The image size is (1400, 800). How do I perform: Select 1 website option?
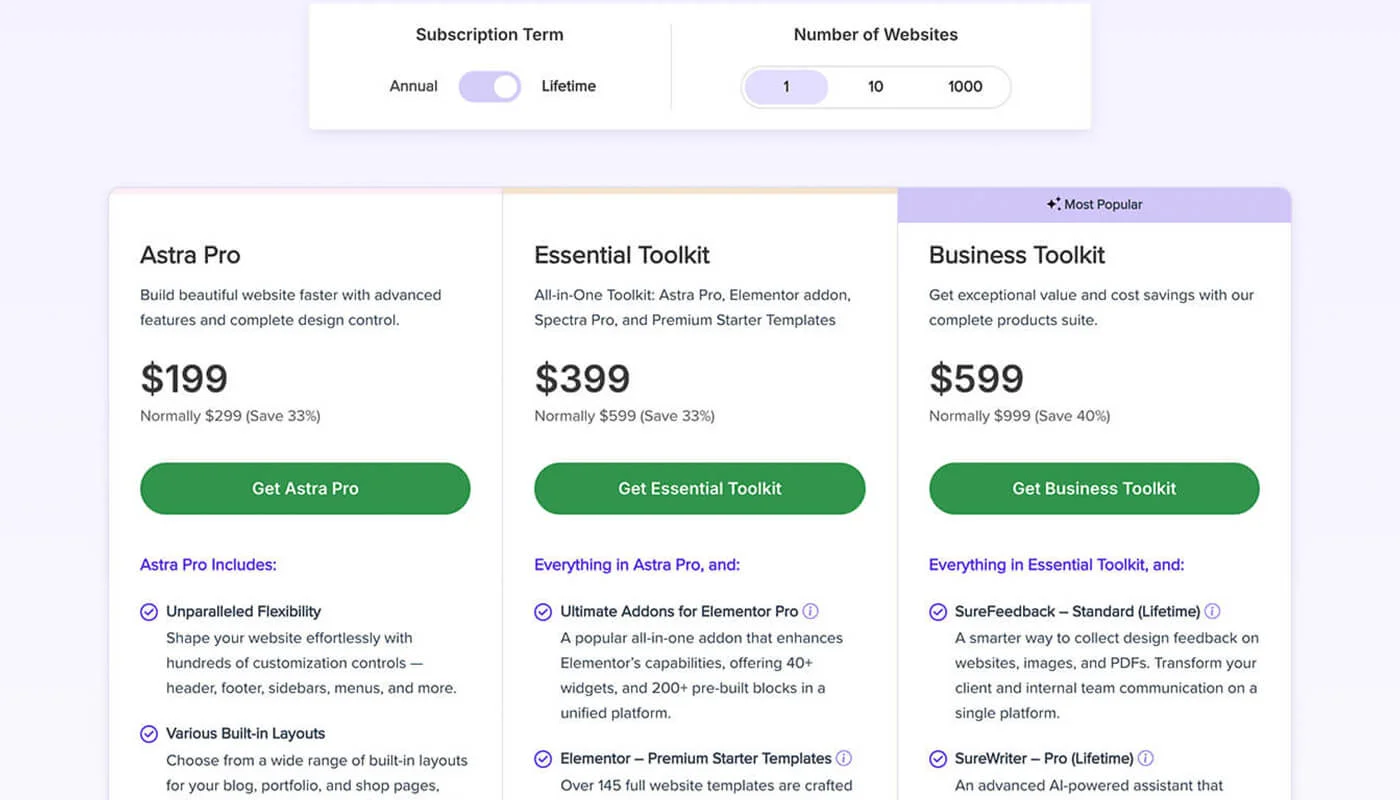pos(786,87)
